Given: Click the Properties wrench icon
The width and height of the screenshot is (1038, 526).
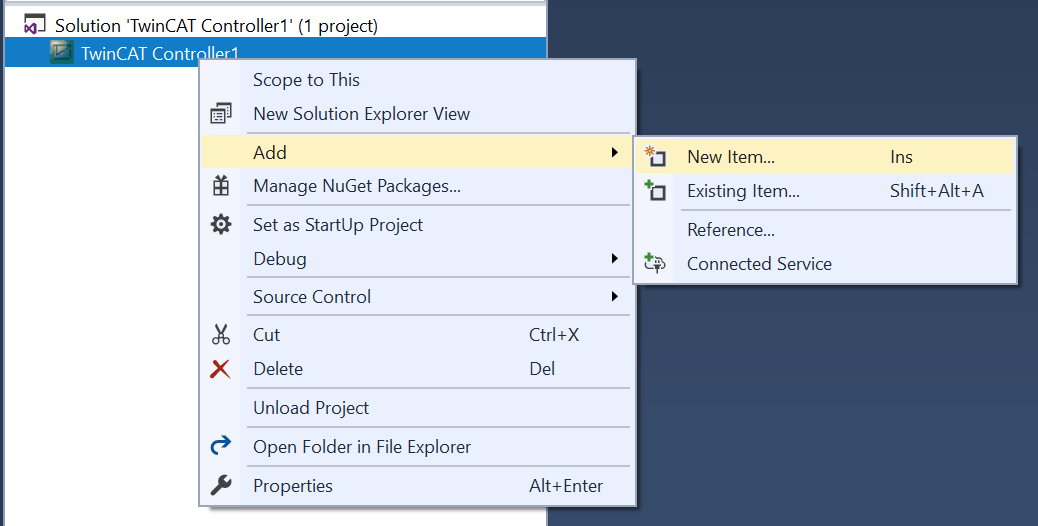Looking at the screenshot, I should (x=221, y=486).
